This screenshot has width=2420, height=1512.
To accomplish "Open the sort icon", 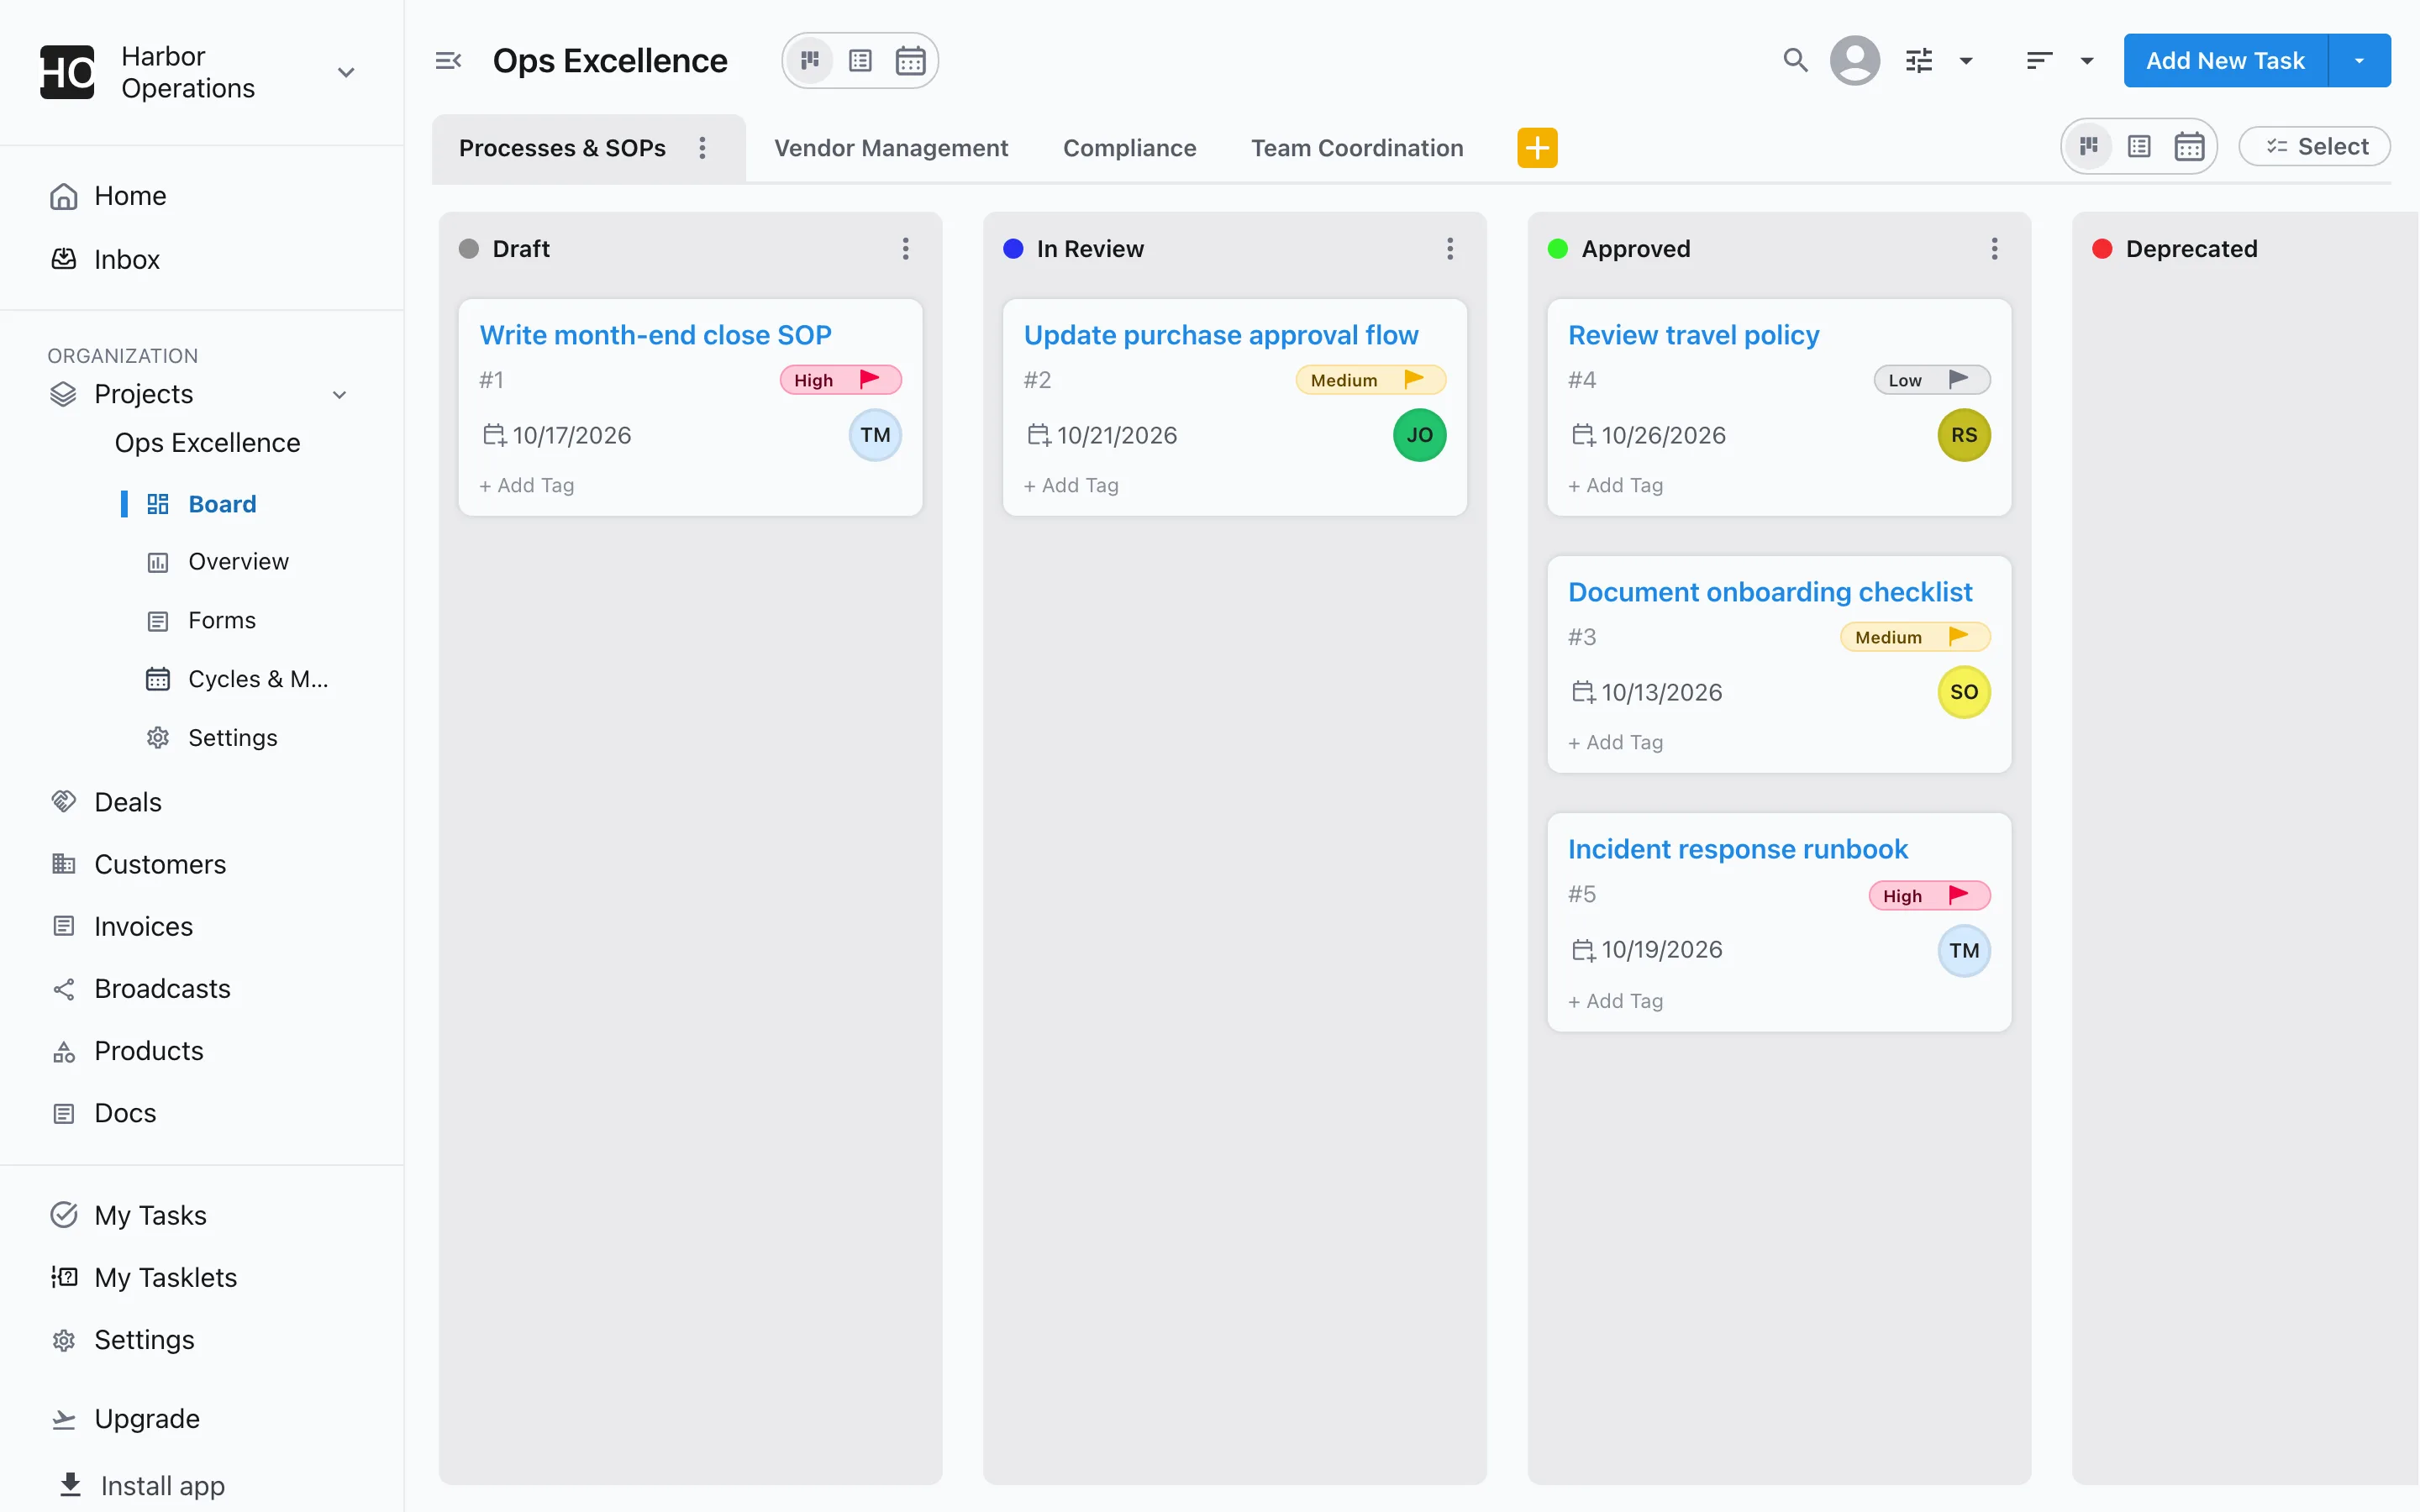I will click(x=2039, y=61).
